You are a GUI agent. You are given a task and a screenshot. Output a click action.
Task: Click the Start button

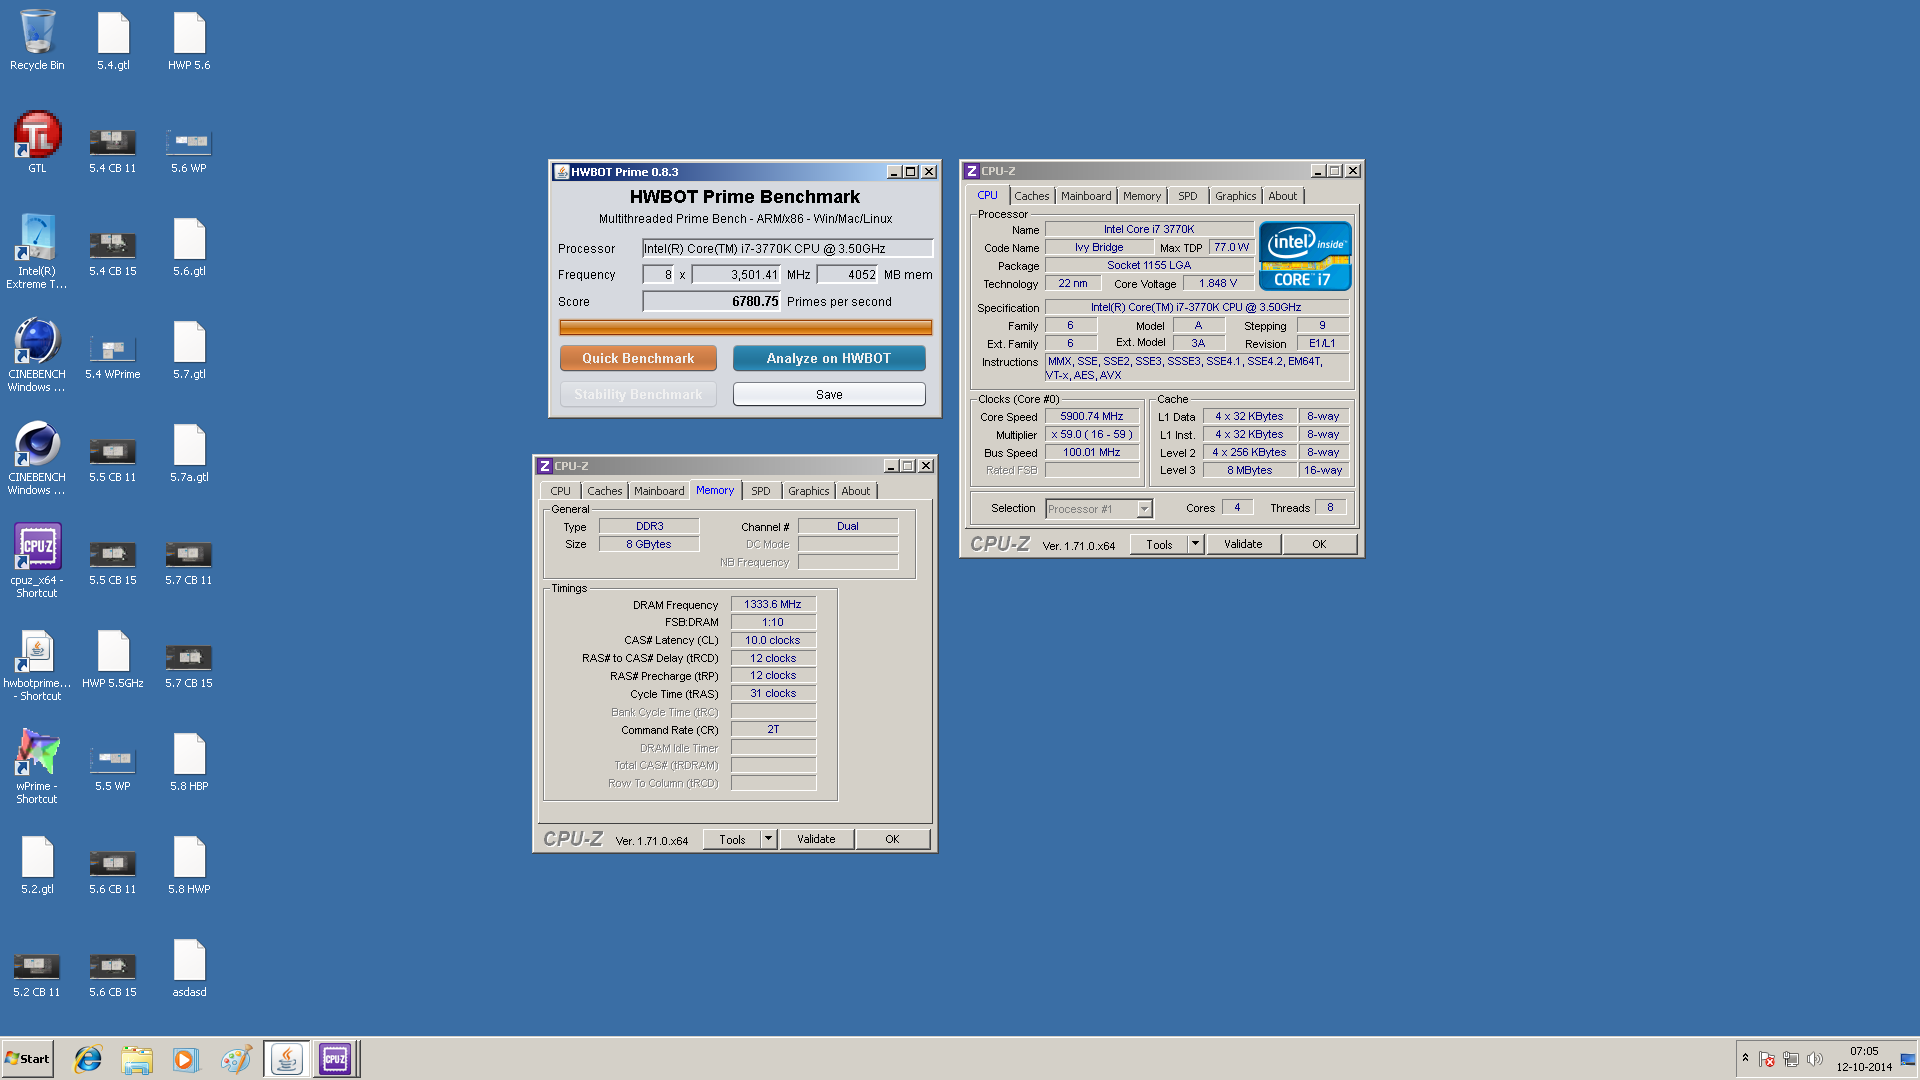point(28,1059)
